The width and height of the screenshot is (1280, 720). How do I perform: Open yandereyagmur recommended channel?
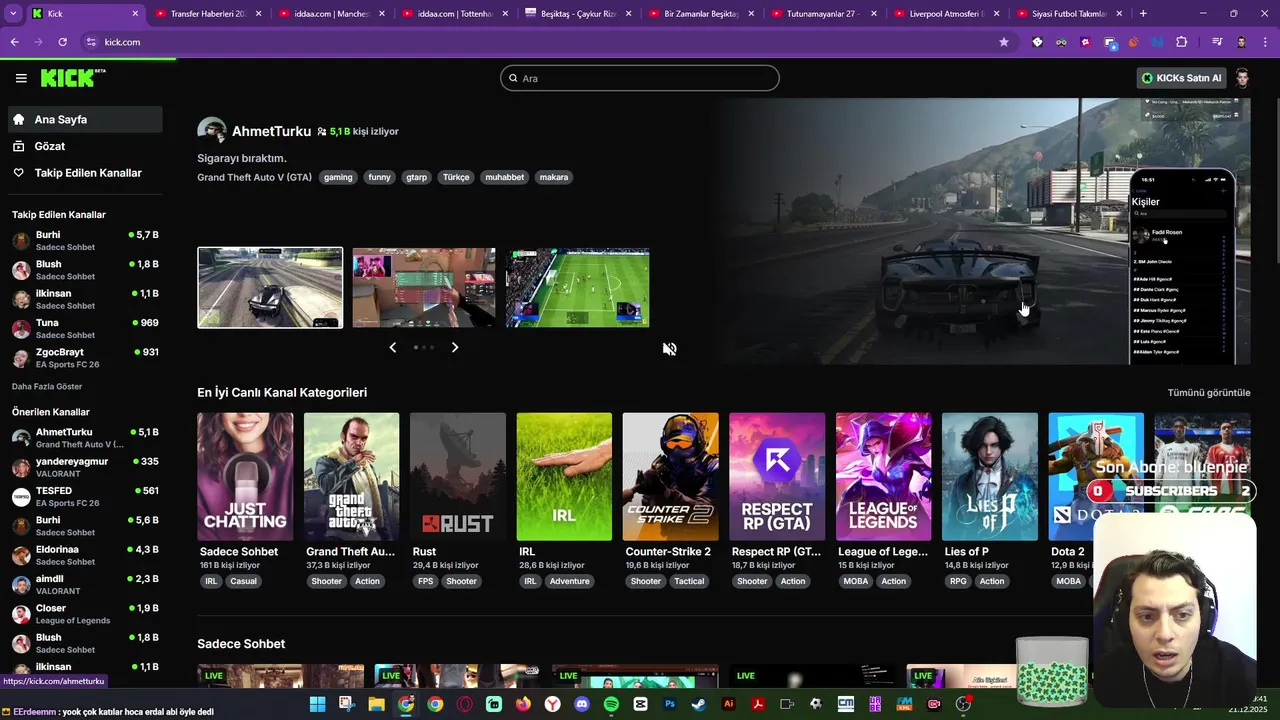coord(85,467)
